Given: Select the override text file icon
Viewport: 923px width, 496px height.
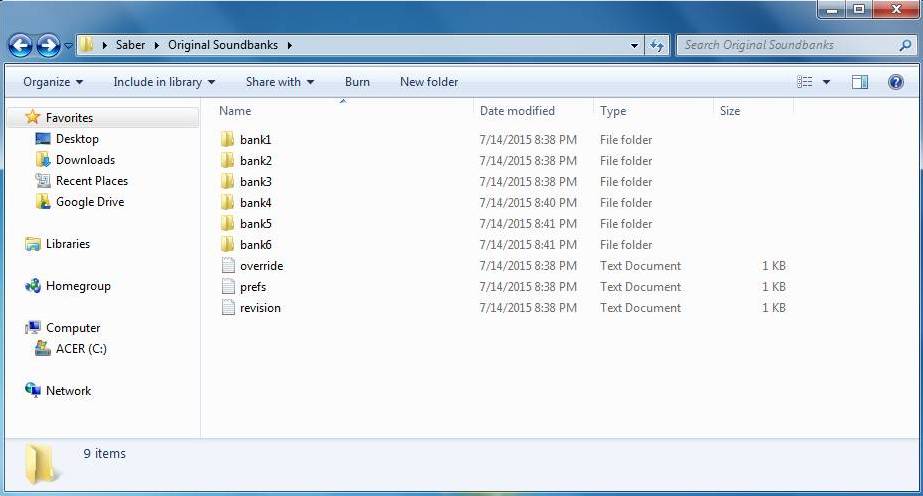Looking at the screenshot, I should [228, 265].
